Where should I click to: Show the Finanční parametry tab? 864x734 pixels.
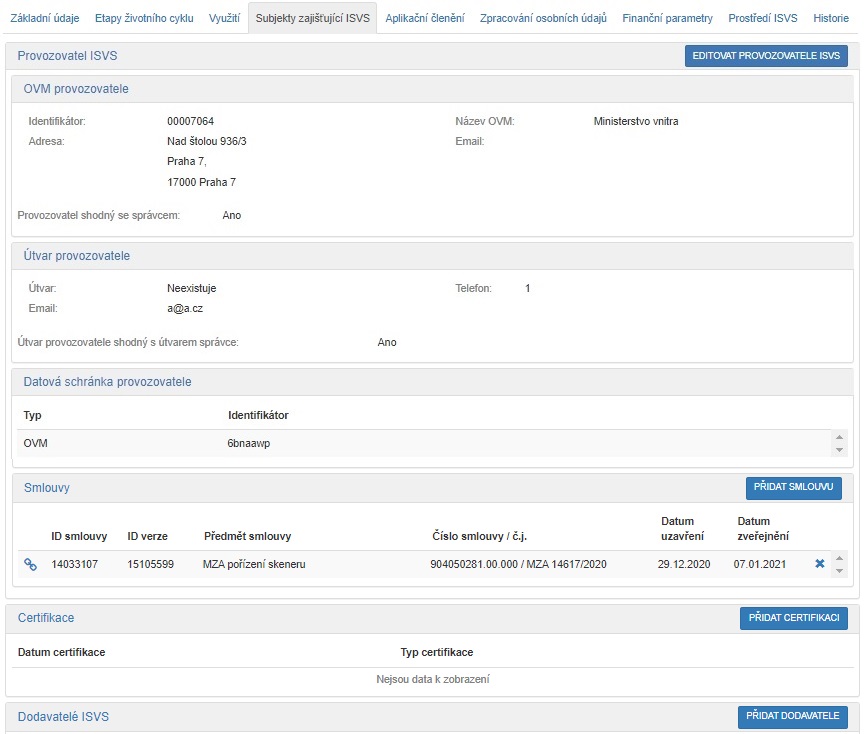667,18
